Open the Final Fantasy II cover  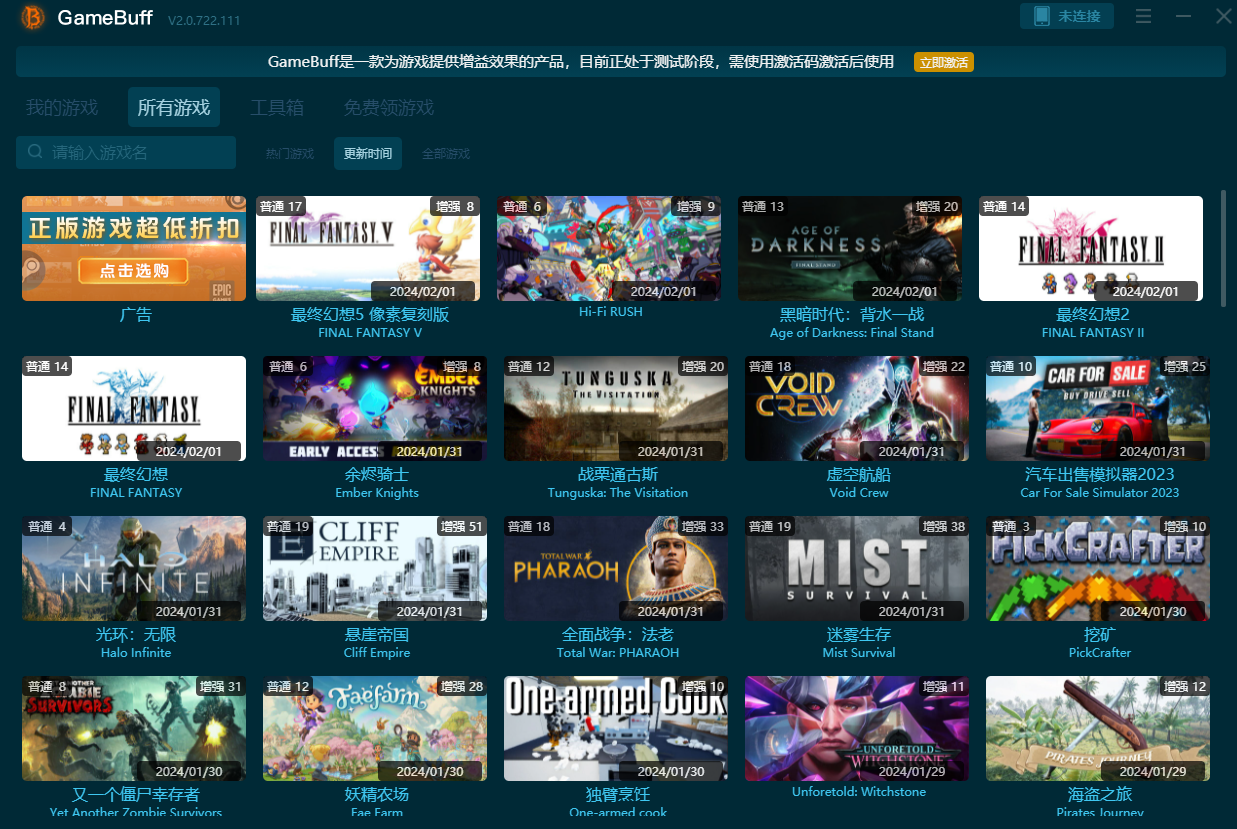point(1091,248)
